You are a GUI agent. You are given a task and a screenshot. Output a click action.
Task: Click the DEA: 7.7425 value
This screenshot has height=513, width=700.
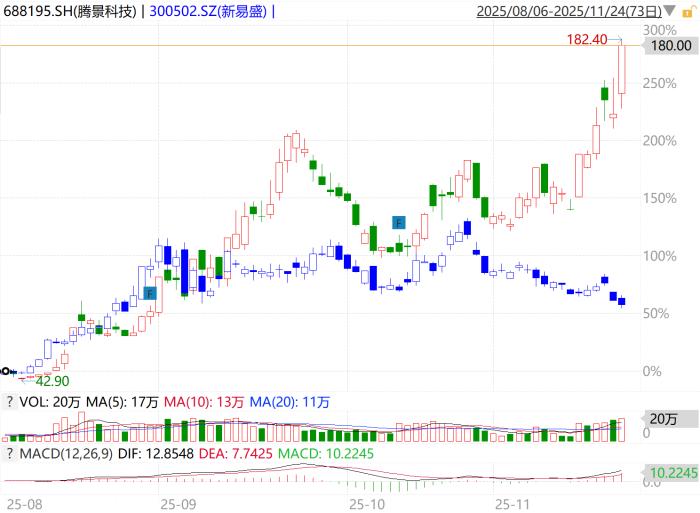point(236,454)
